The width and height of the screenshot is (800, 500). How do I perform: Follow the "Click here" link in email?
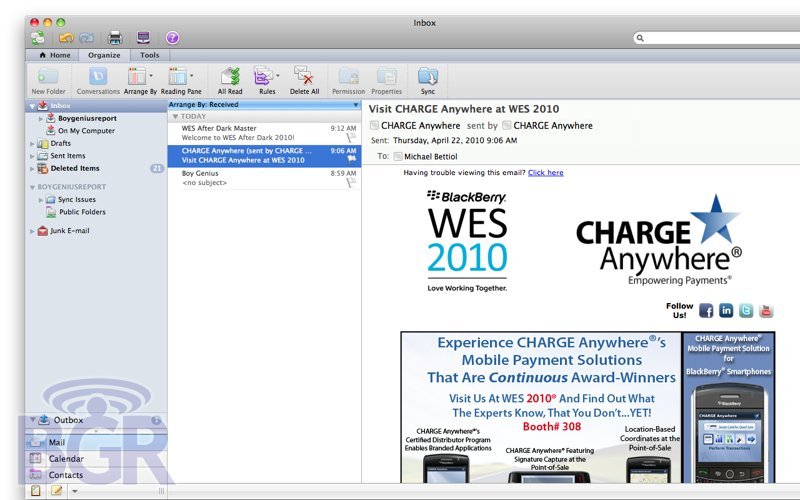point(545,172)
